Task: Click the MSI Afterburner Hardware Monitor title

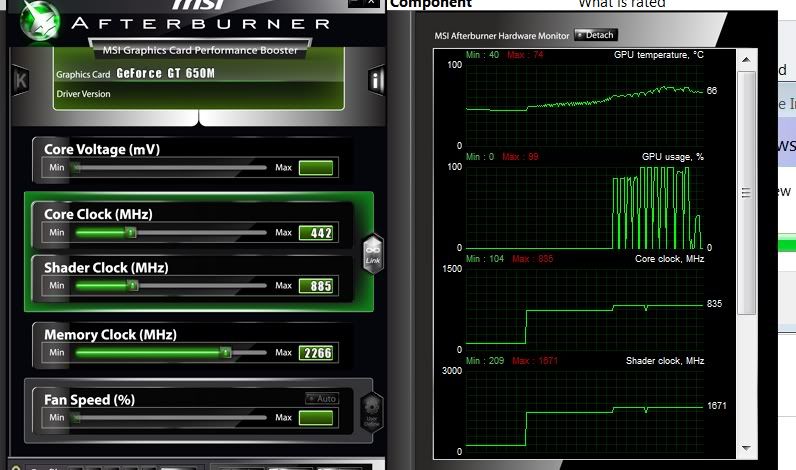Action: 502,36
